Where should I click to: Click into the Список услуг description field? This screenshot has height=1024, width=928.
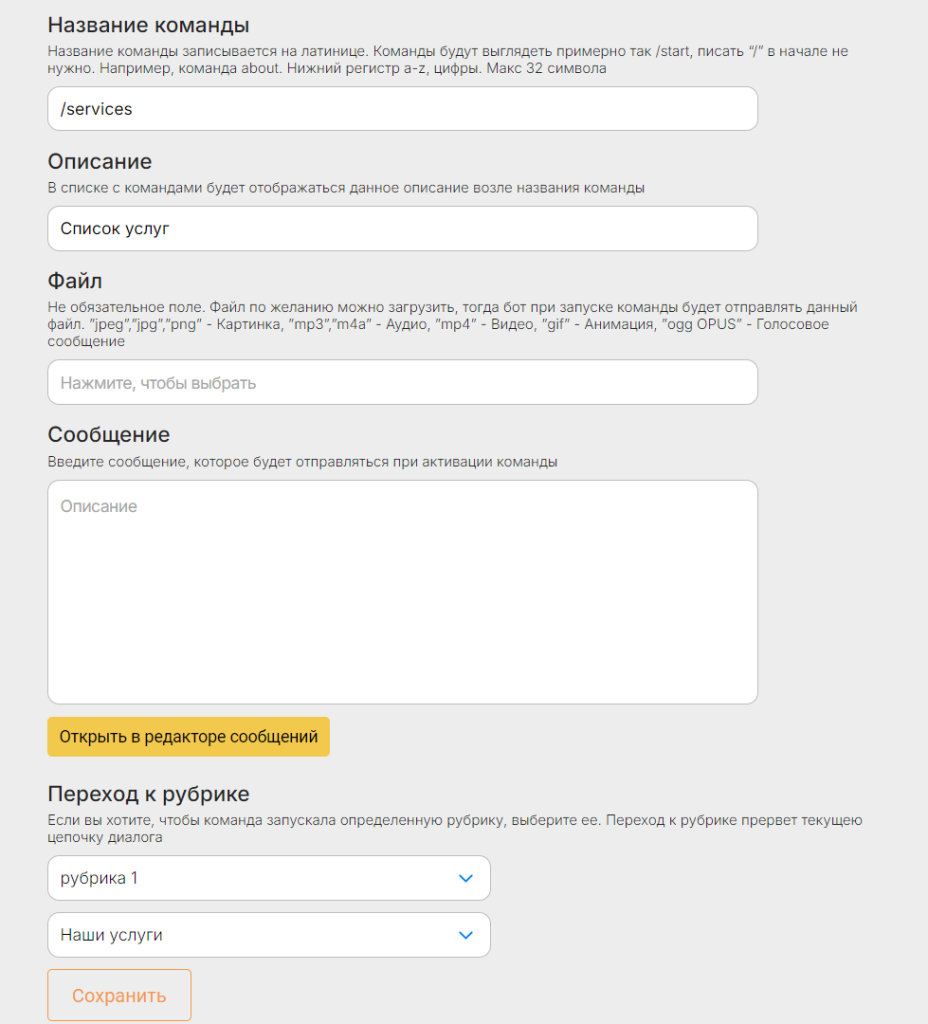pos(402,229)
